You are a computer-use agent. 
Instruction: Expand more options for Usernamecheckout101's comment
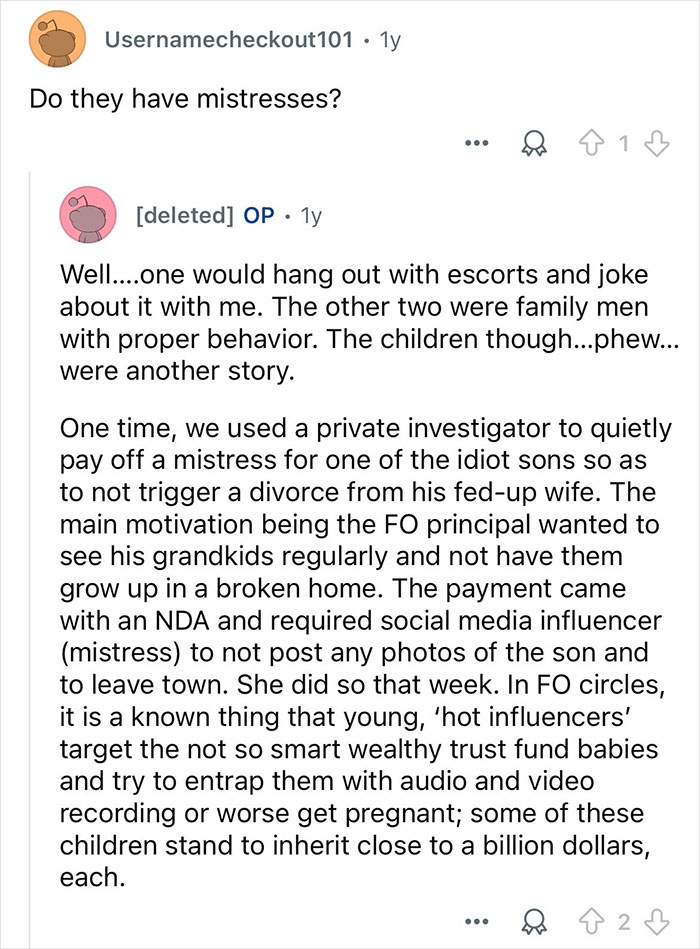[x=478, y=142]
